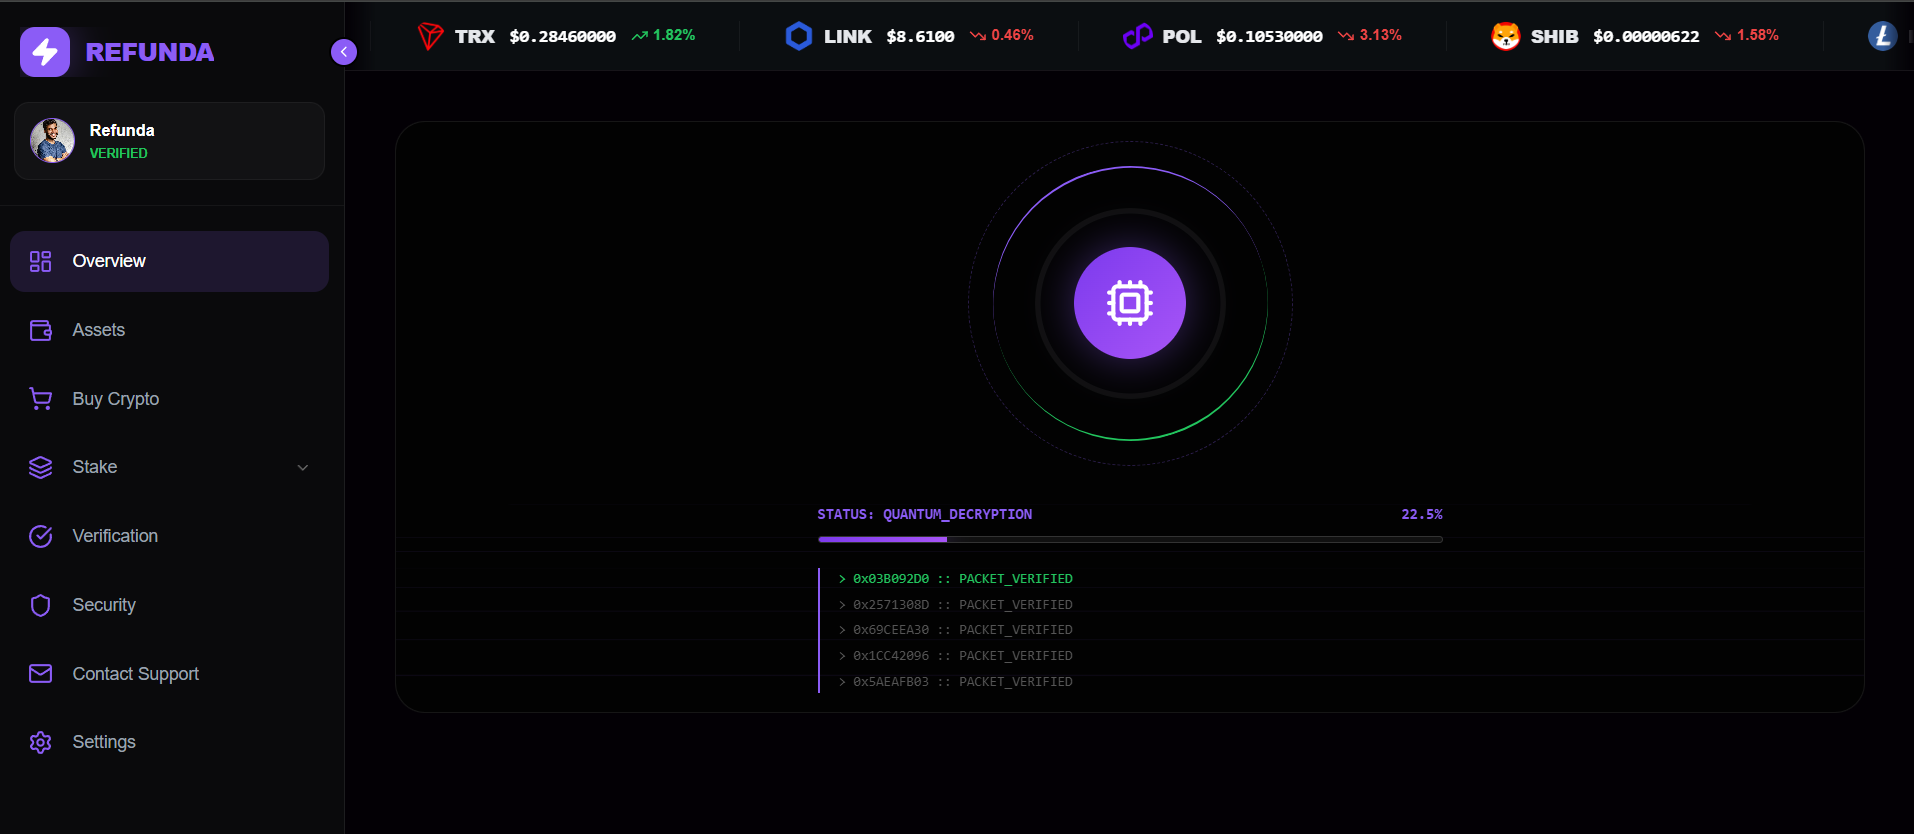Open the Security page link
Viewport: 1914px width, 834px height.
pyautogui.click(x=104, y=605)
